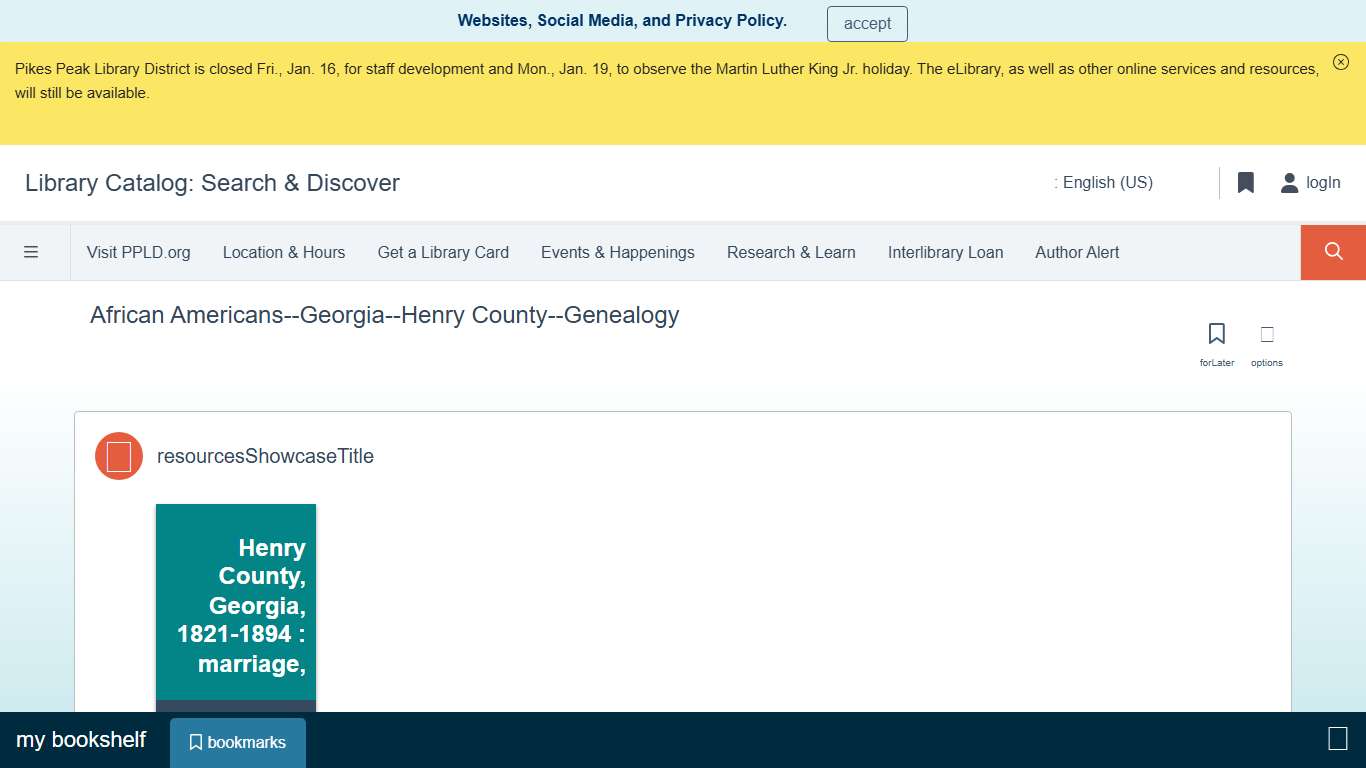Click the user account icon next to logIn
Image resolution: width=1366 pixels, height=768 pixels.
click(1288, 183)
